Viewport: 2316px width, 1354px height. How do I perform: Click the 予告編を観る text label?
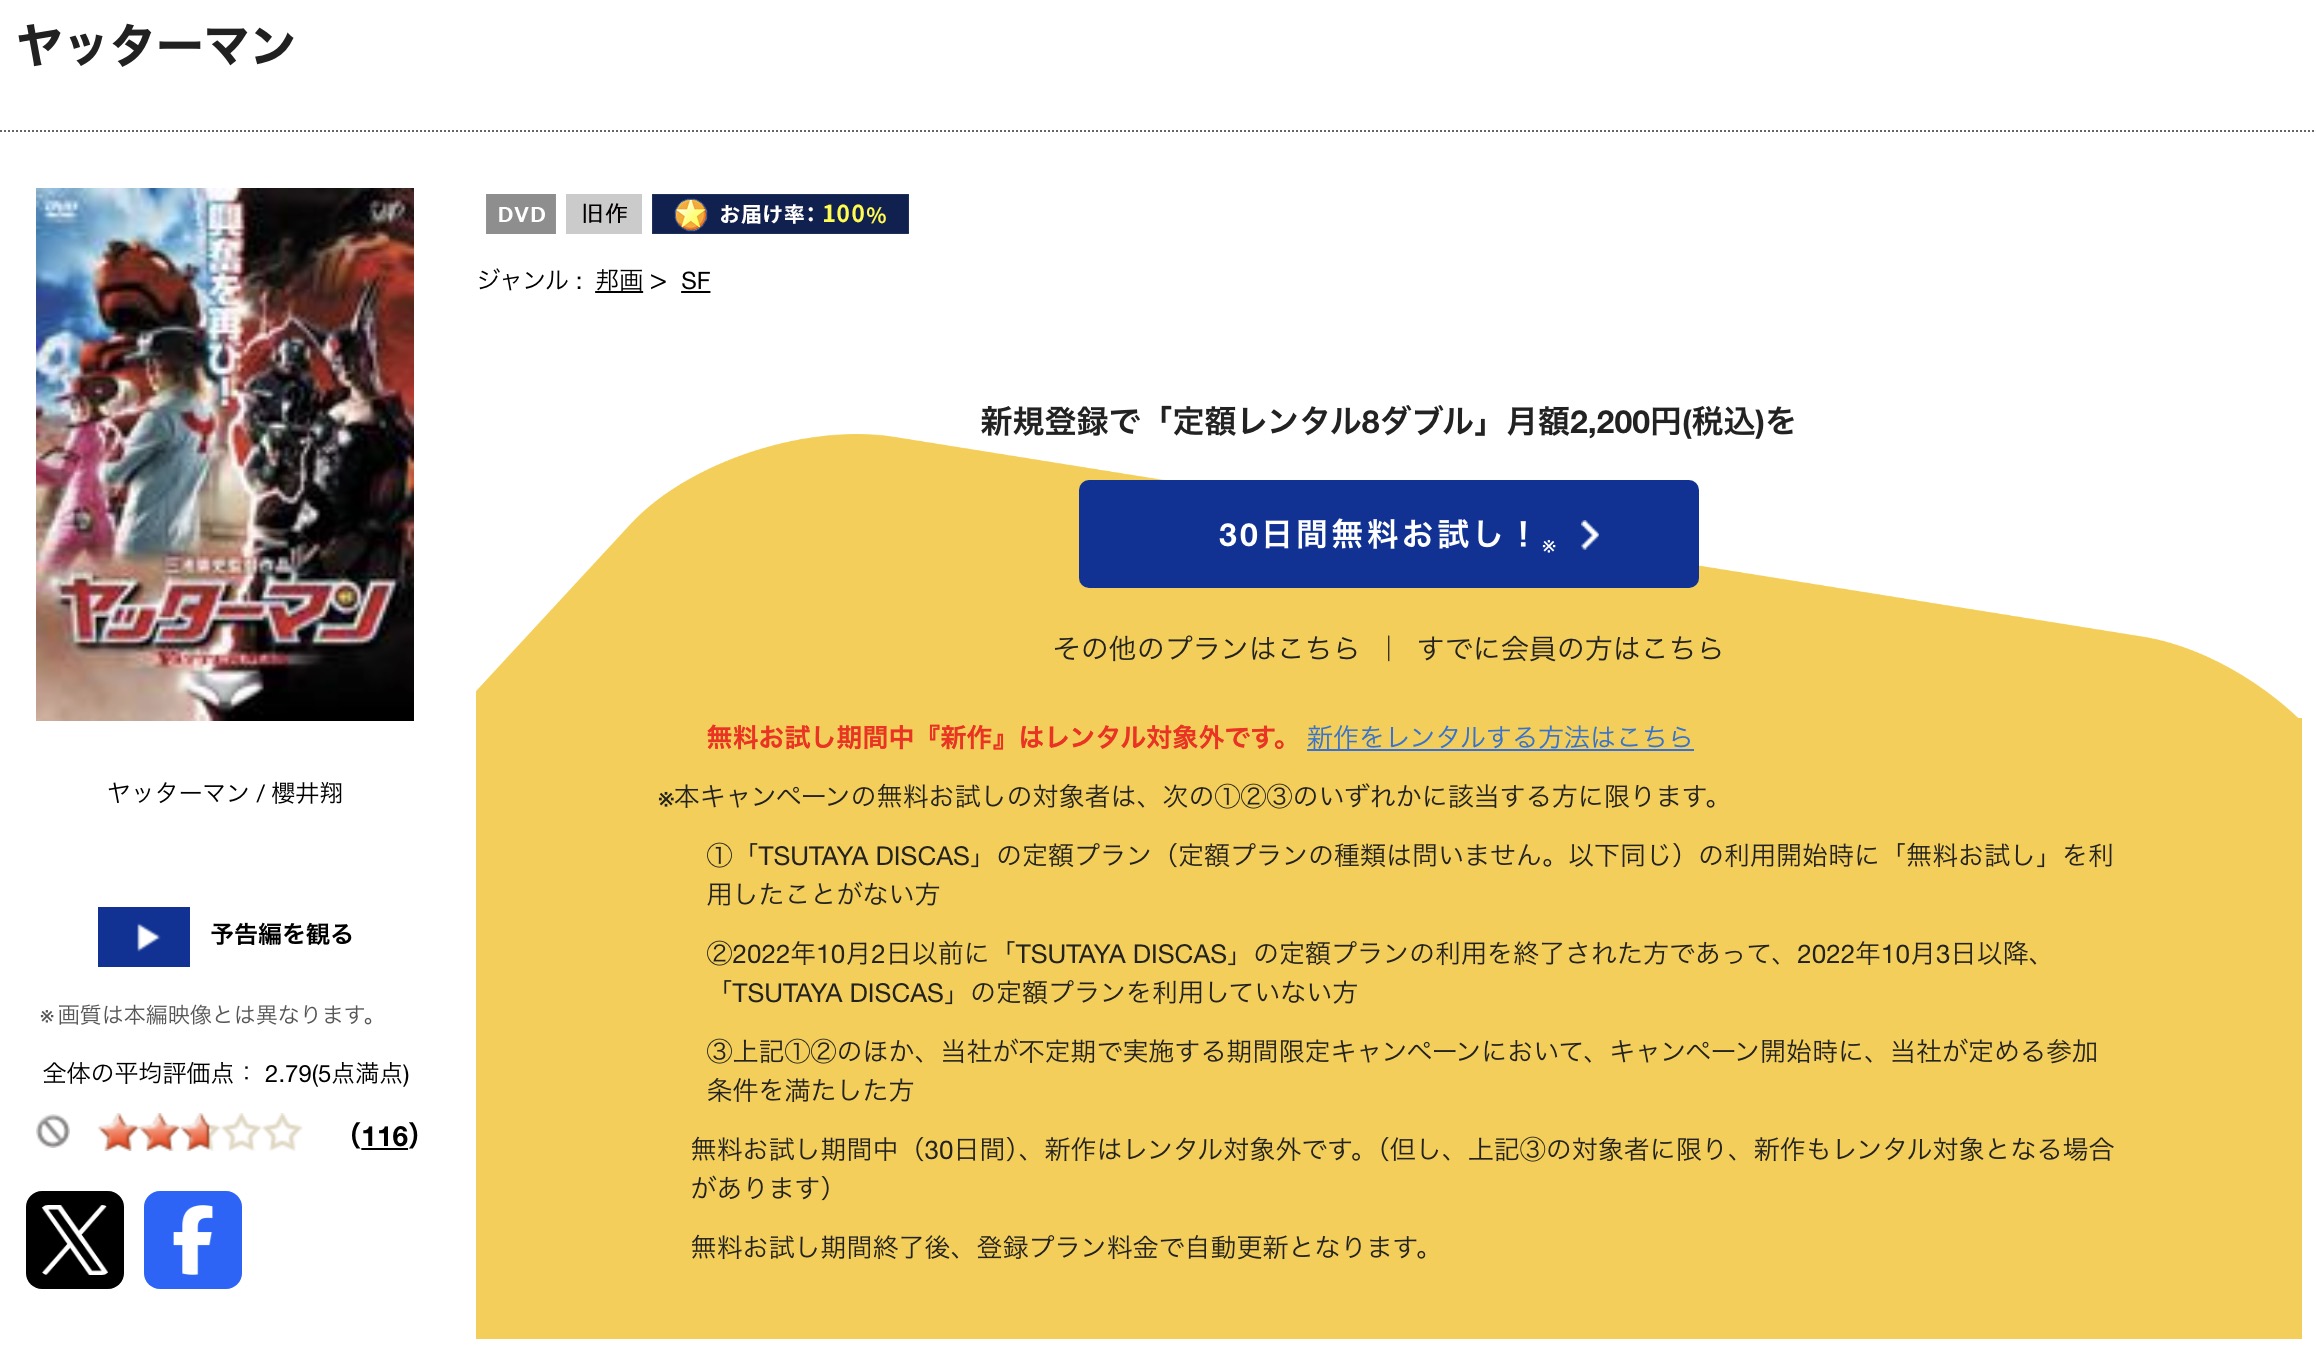(281, 934)
